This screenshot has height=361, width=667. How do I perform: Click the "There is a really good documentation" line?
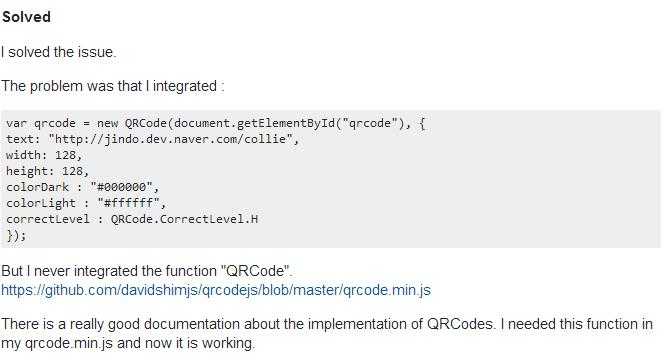pos(327,324)
